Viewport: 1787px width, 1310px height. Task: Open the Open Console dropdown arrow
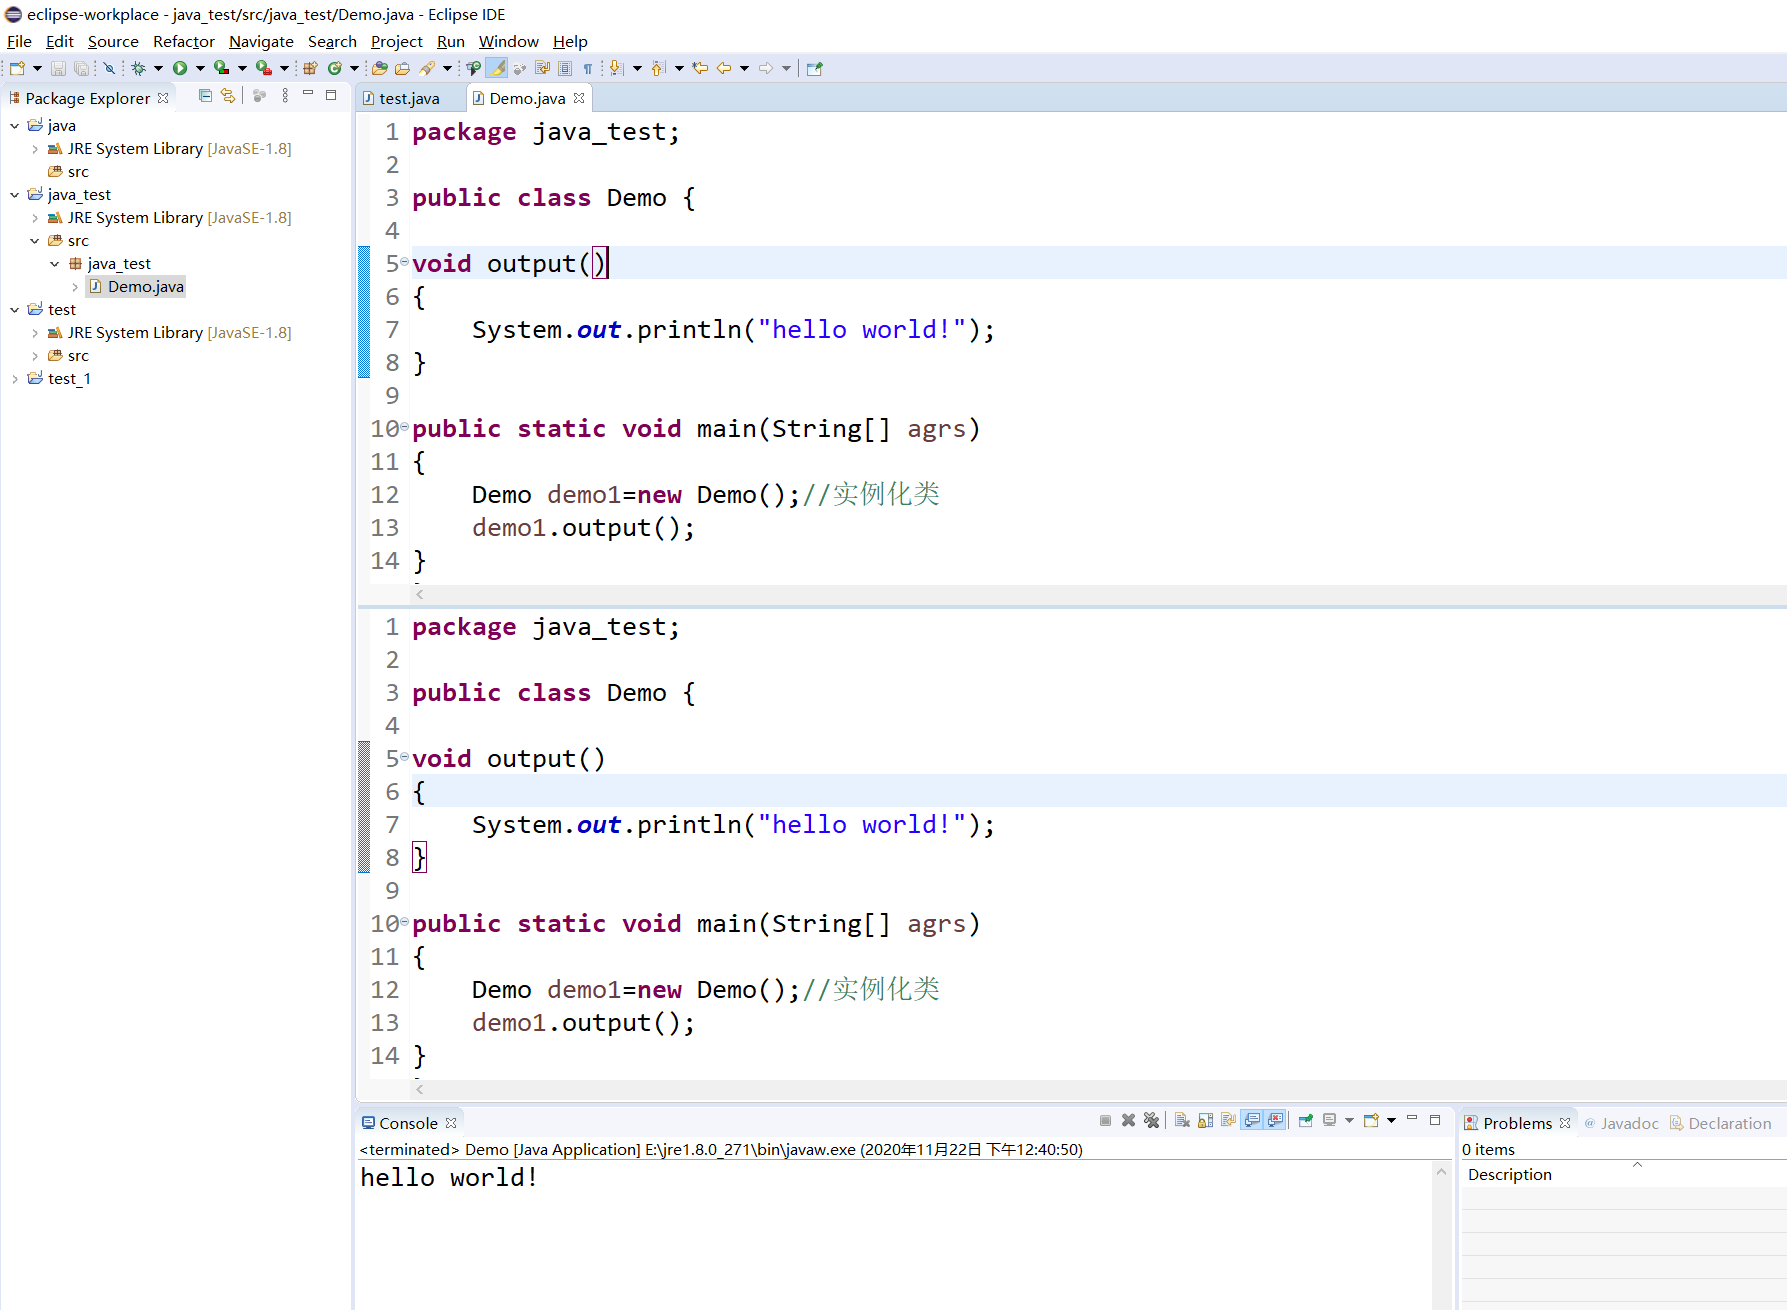pyautogui.click(x=1391, y=1120)
